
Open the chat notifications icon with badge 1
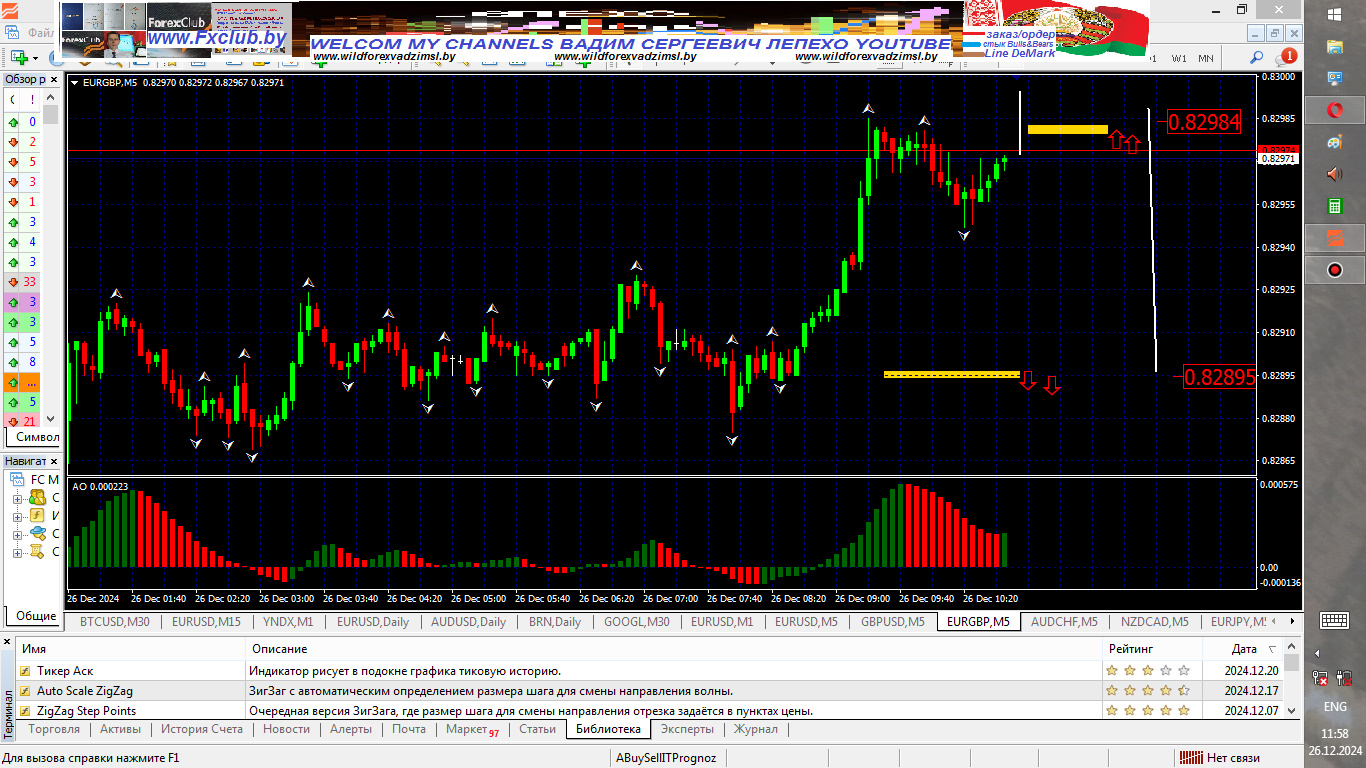(x=1285, y=58)
